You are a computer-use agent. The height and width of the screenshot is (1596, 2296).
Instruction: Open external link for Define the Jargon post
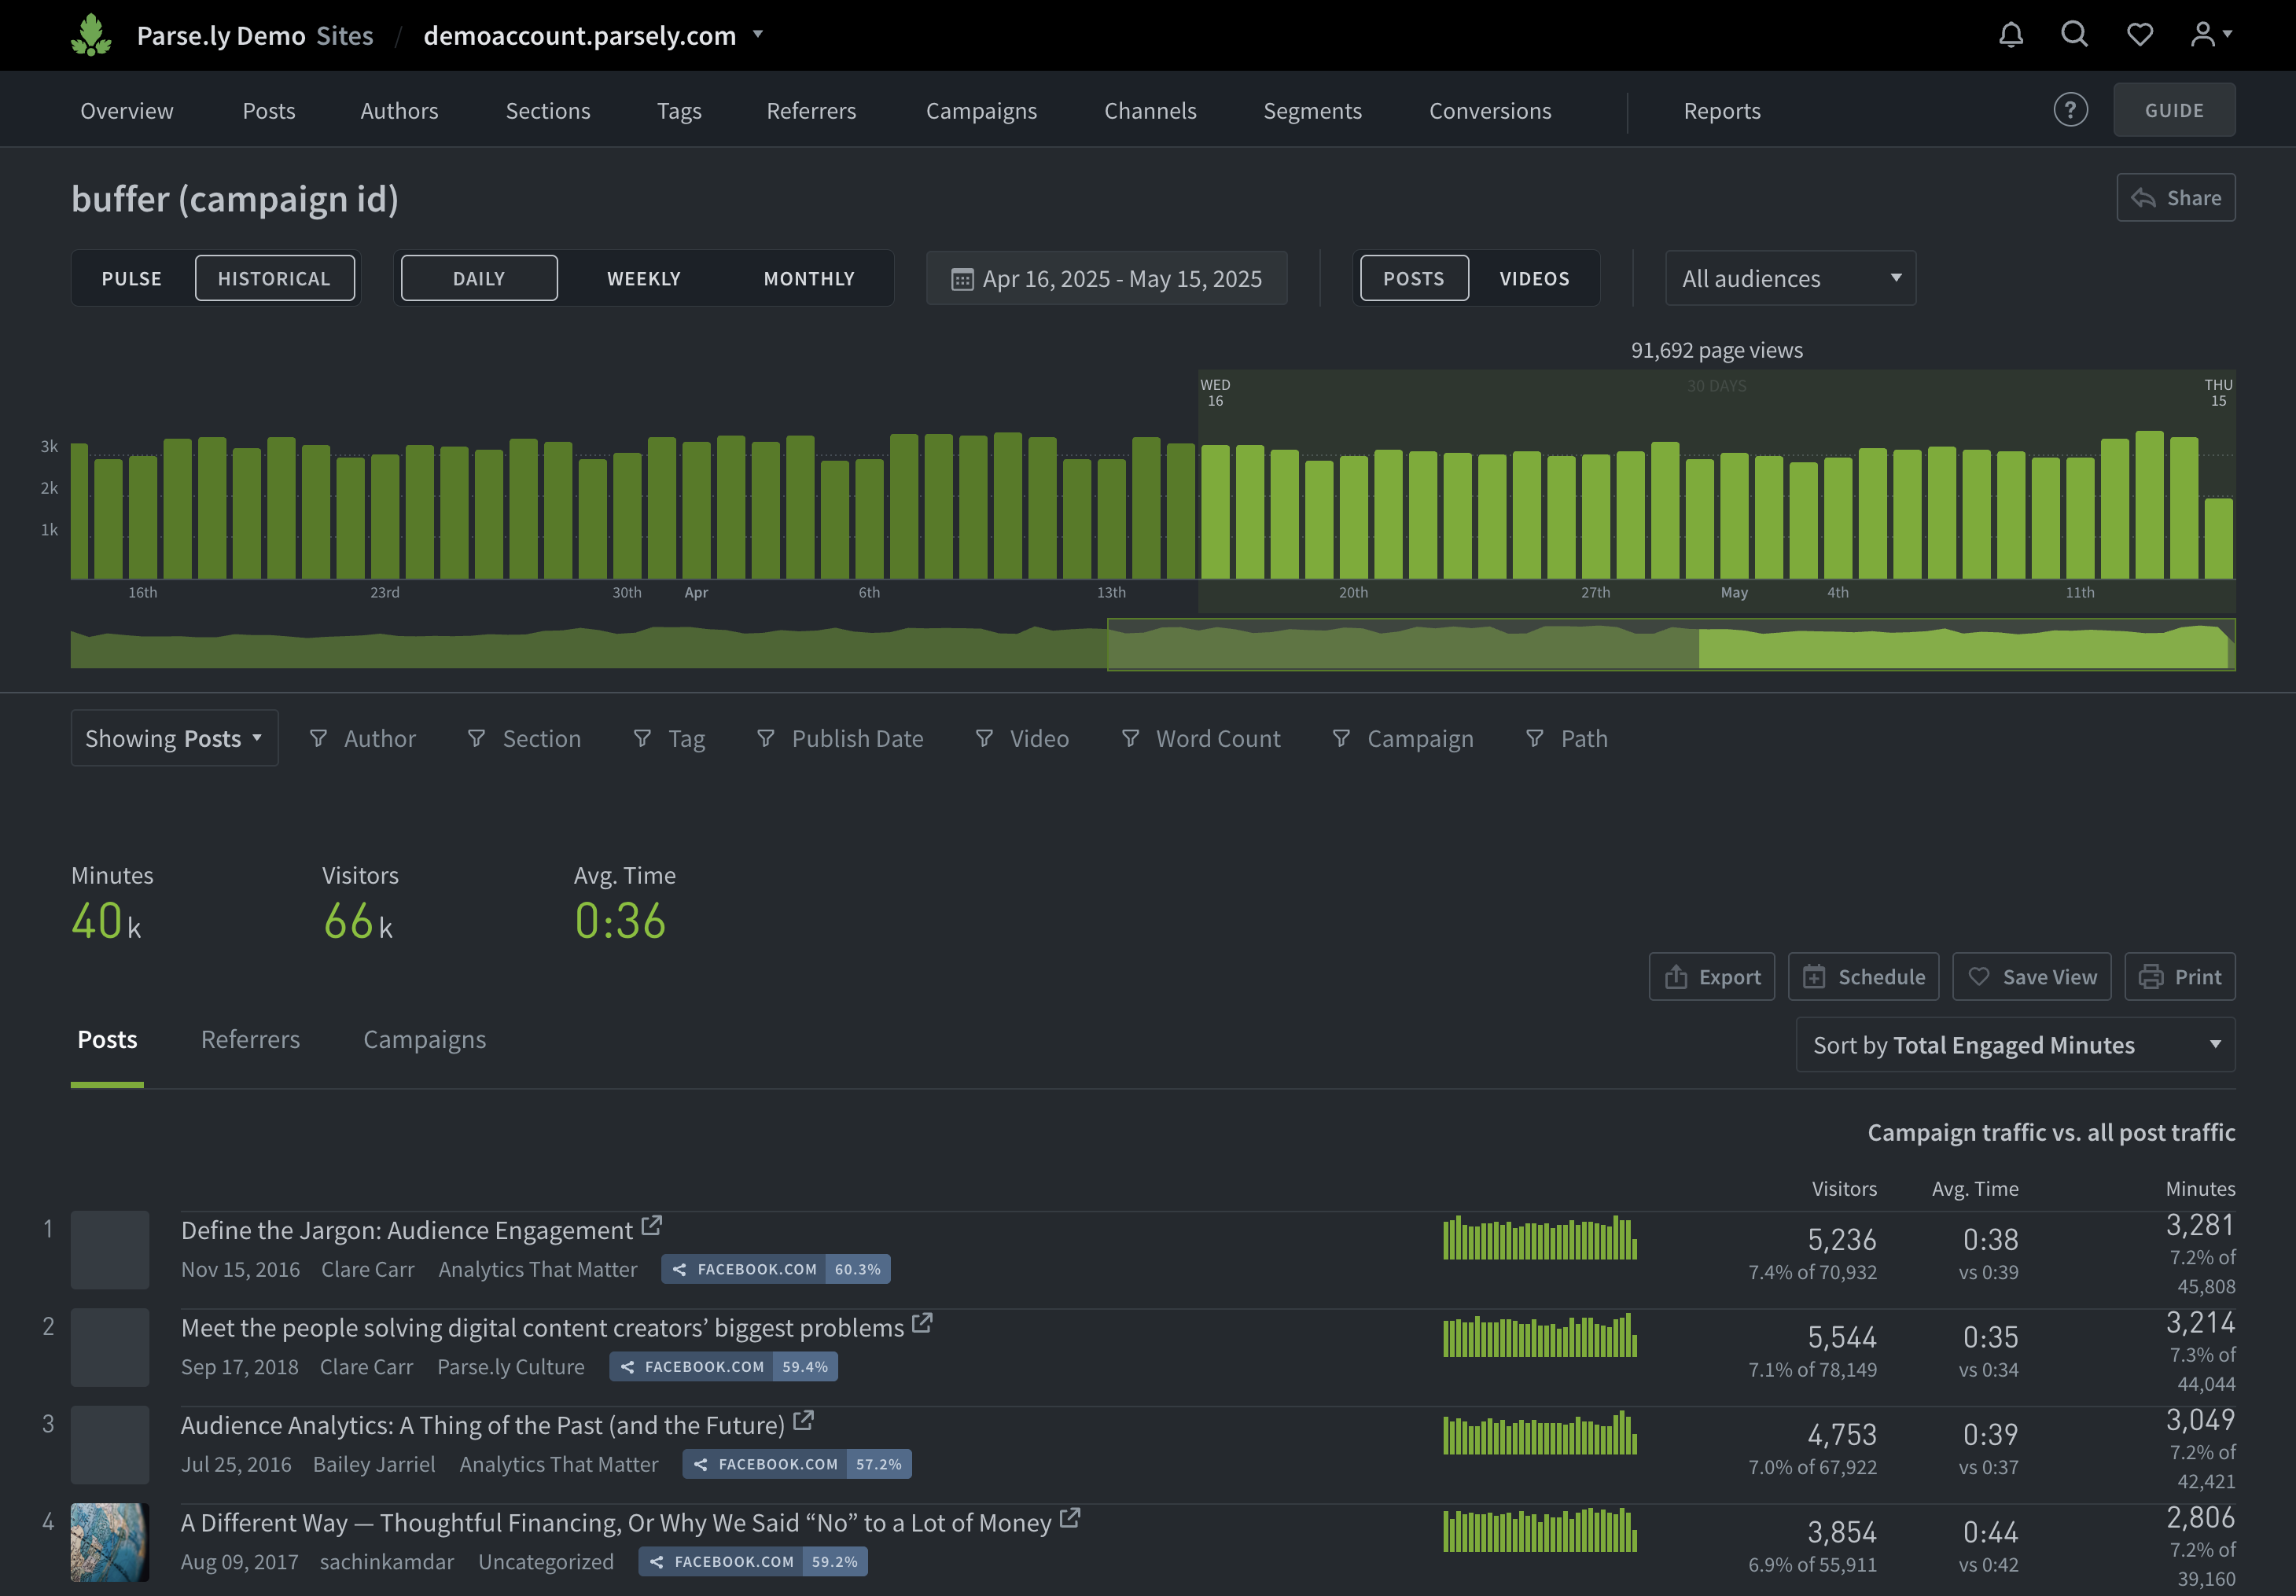[x=652, y=1225]
